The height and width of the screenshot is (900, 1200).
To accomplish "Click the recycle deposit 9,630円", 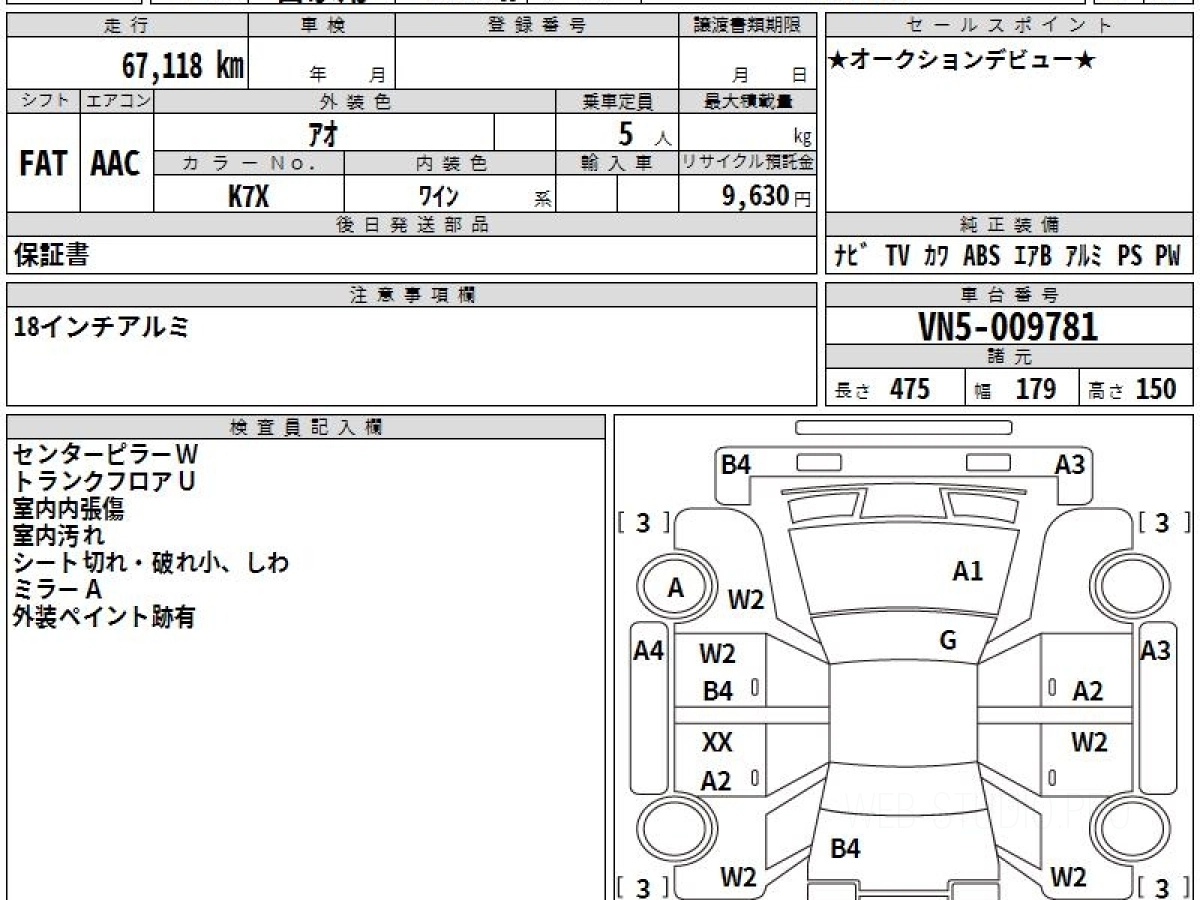I will coord(767,196).
